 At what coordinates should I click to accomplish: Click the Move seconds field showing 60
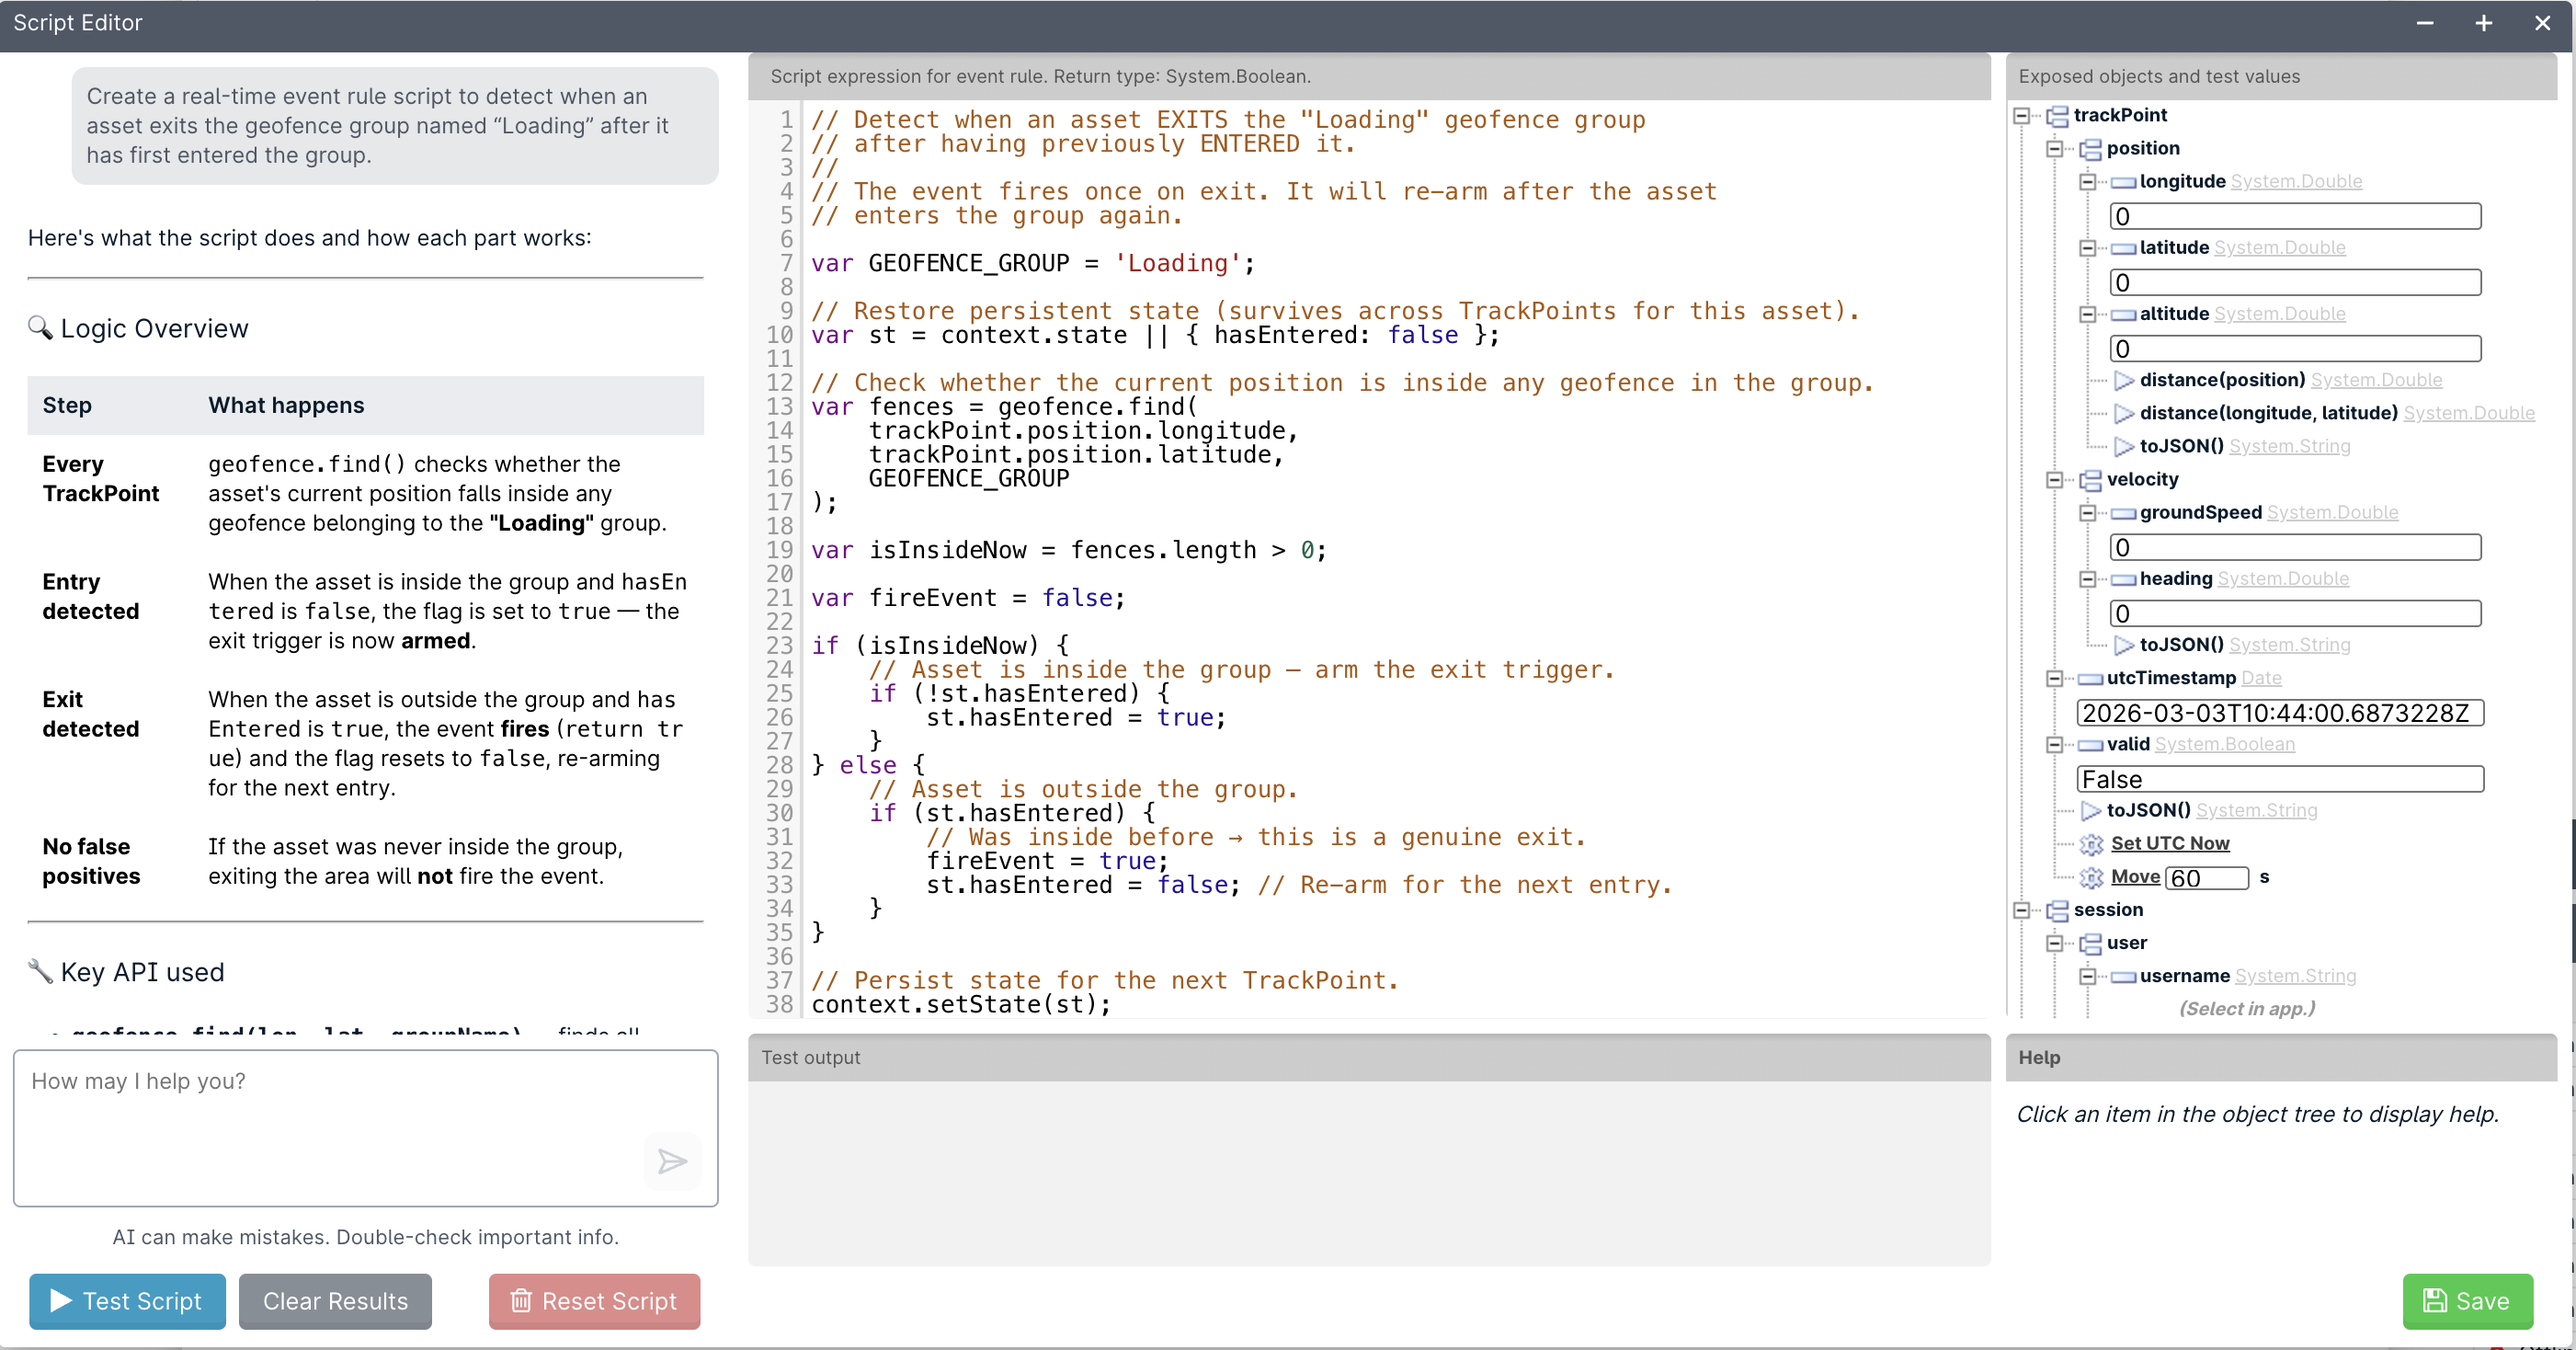point(2207,877)
